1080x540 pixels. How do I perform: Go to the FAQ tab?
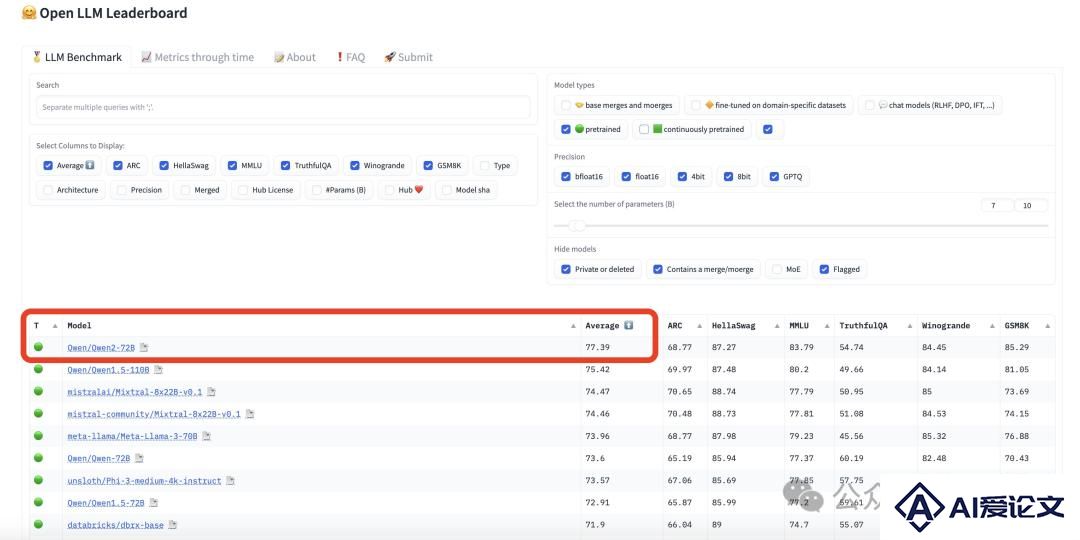350,57
